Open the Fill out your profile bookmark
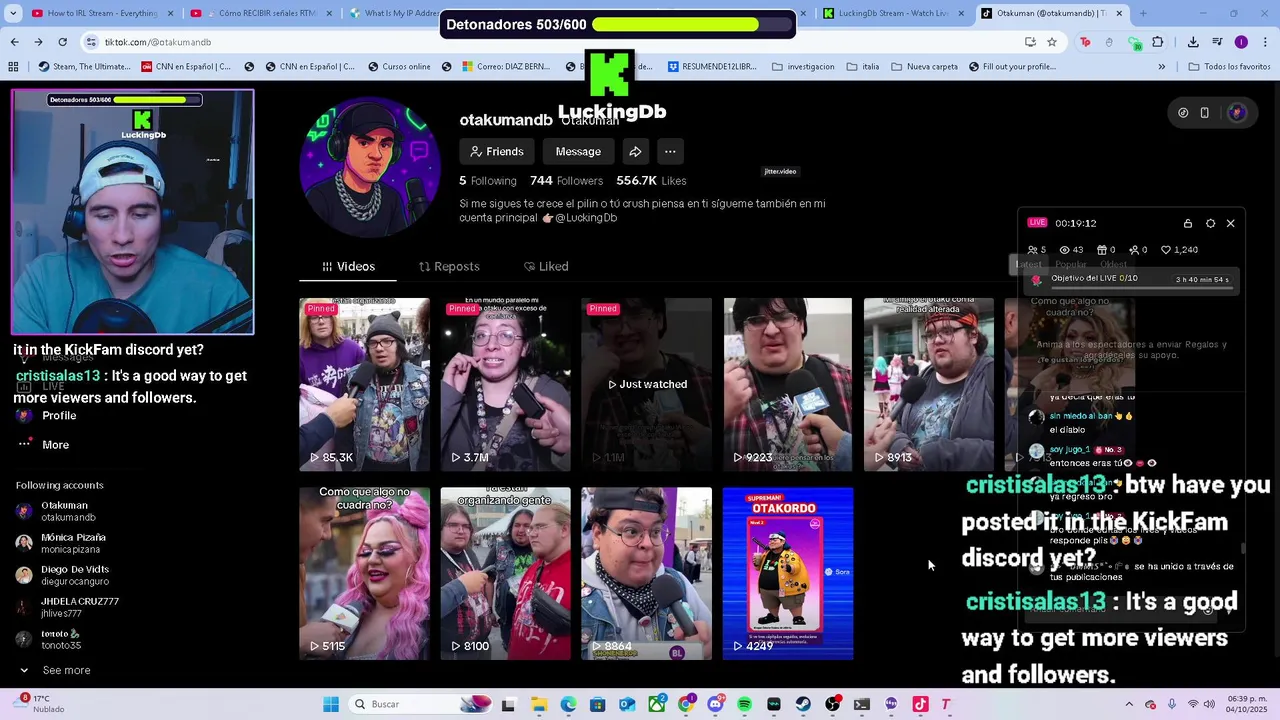The image size is (1280, 720). (1012, 67)
